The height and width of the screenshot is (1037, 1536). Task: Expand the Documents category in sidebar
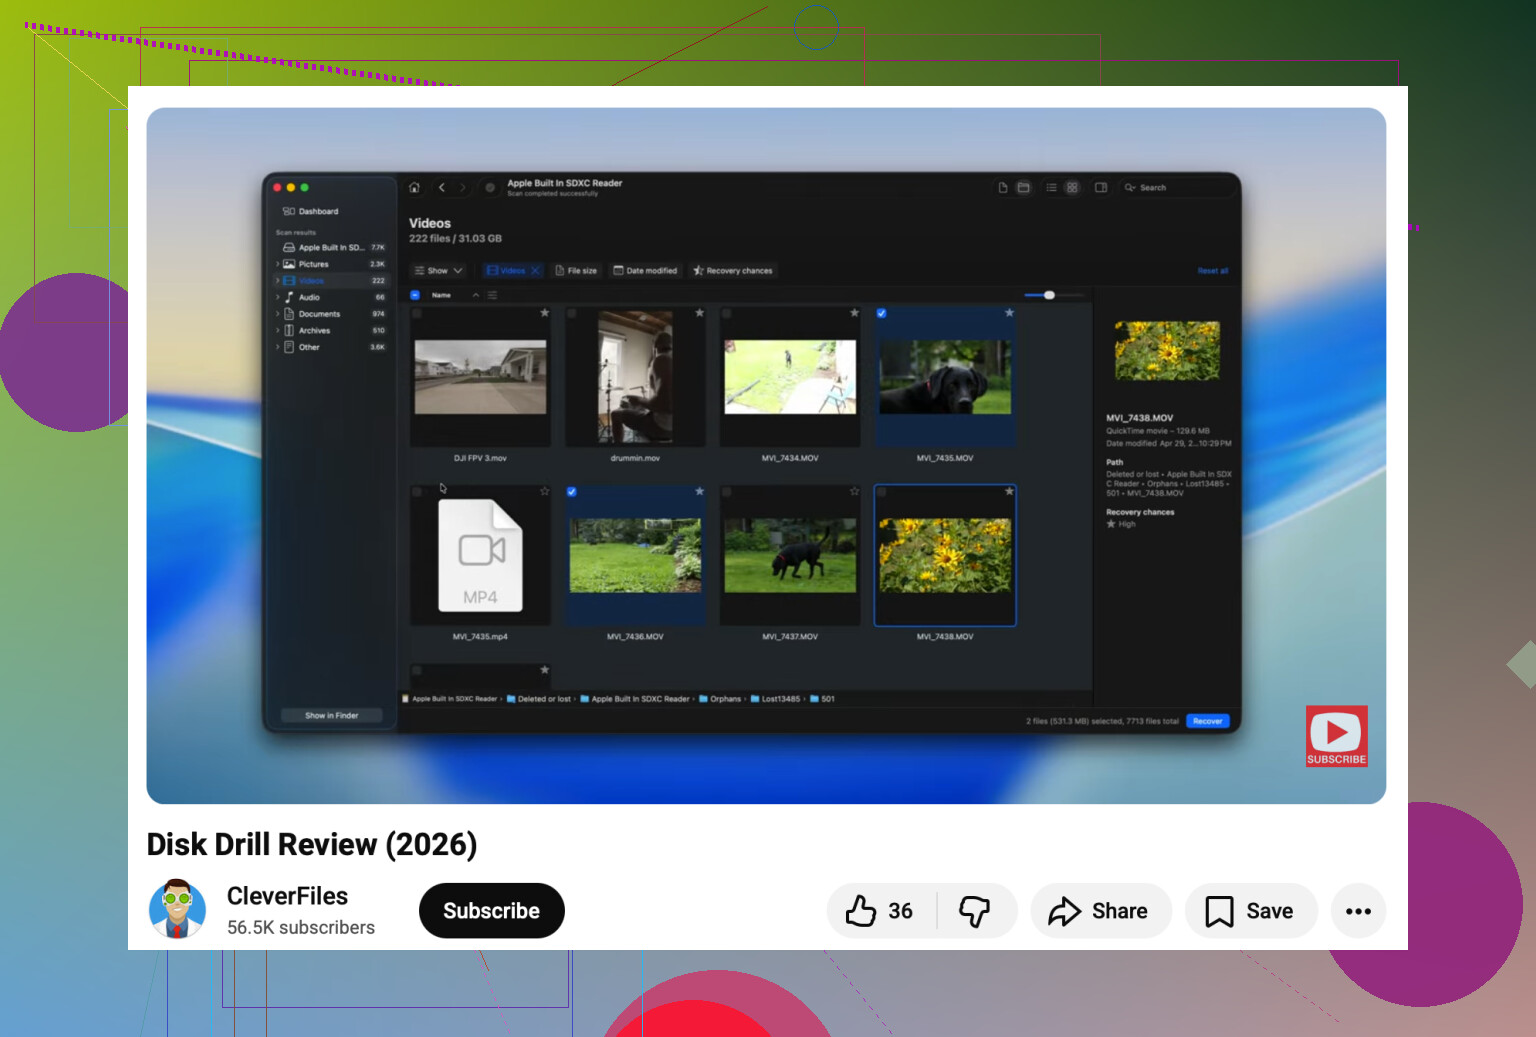278,314
